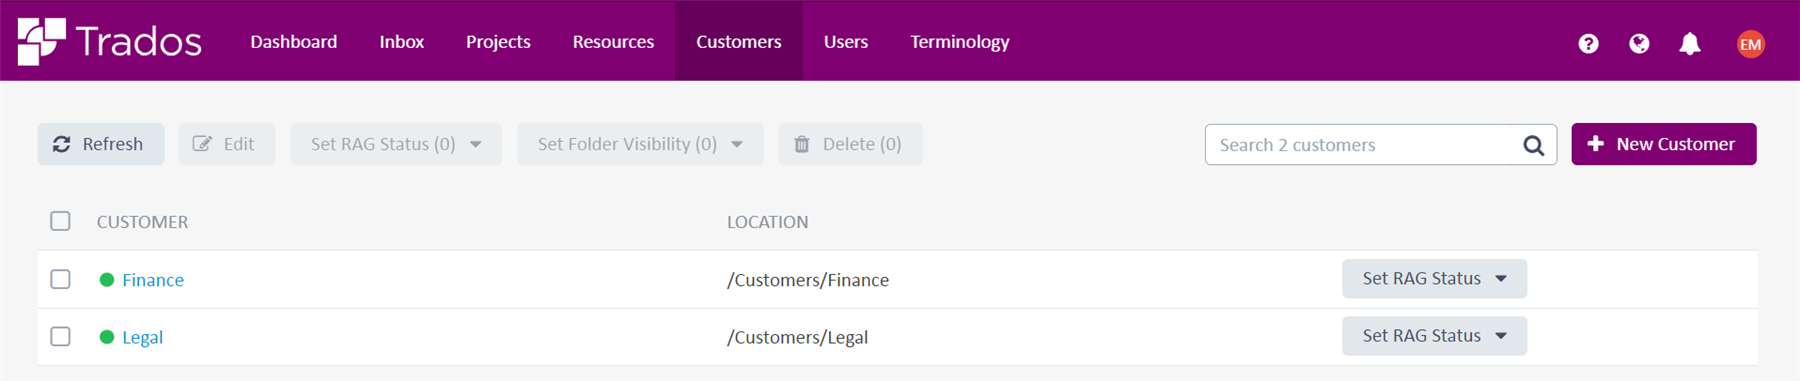Click the search magnifier icon

[x=1533, y=145]
